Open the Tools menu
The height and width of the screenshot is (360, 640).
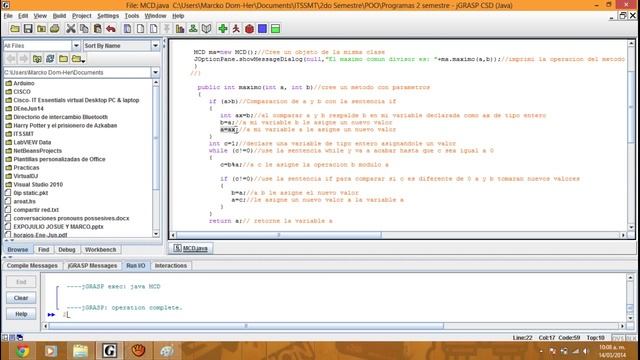pyautogui.click(x=132, y=16)
